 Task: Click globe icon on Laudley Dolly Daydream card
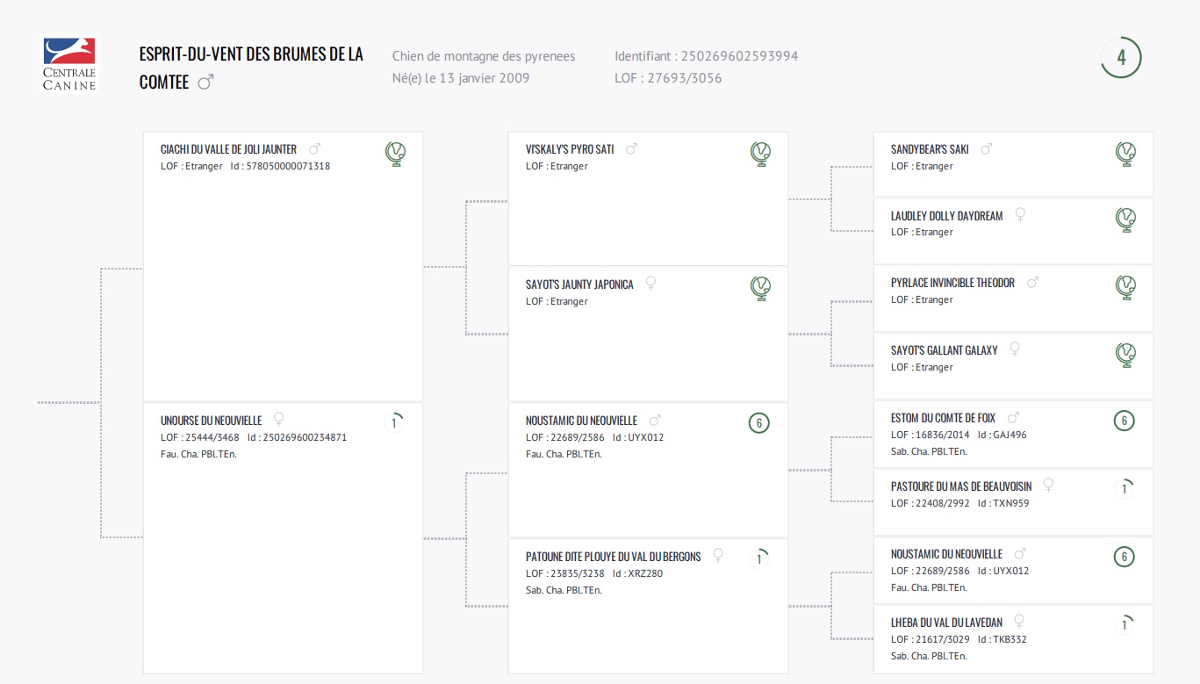click(x=1126, y=220)
